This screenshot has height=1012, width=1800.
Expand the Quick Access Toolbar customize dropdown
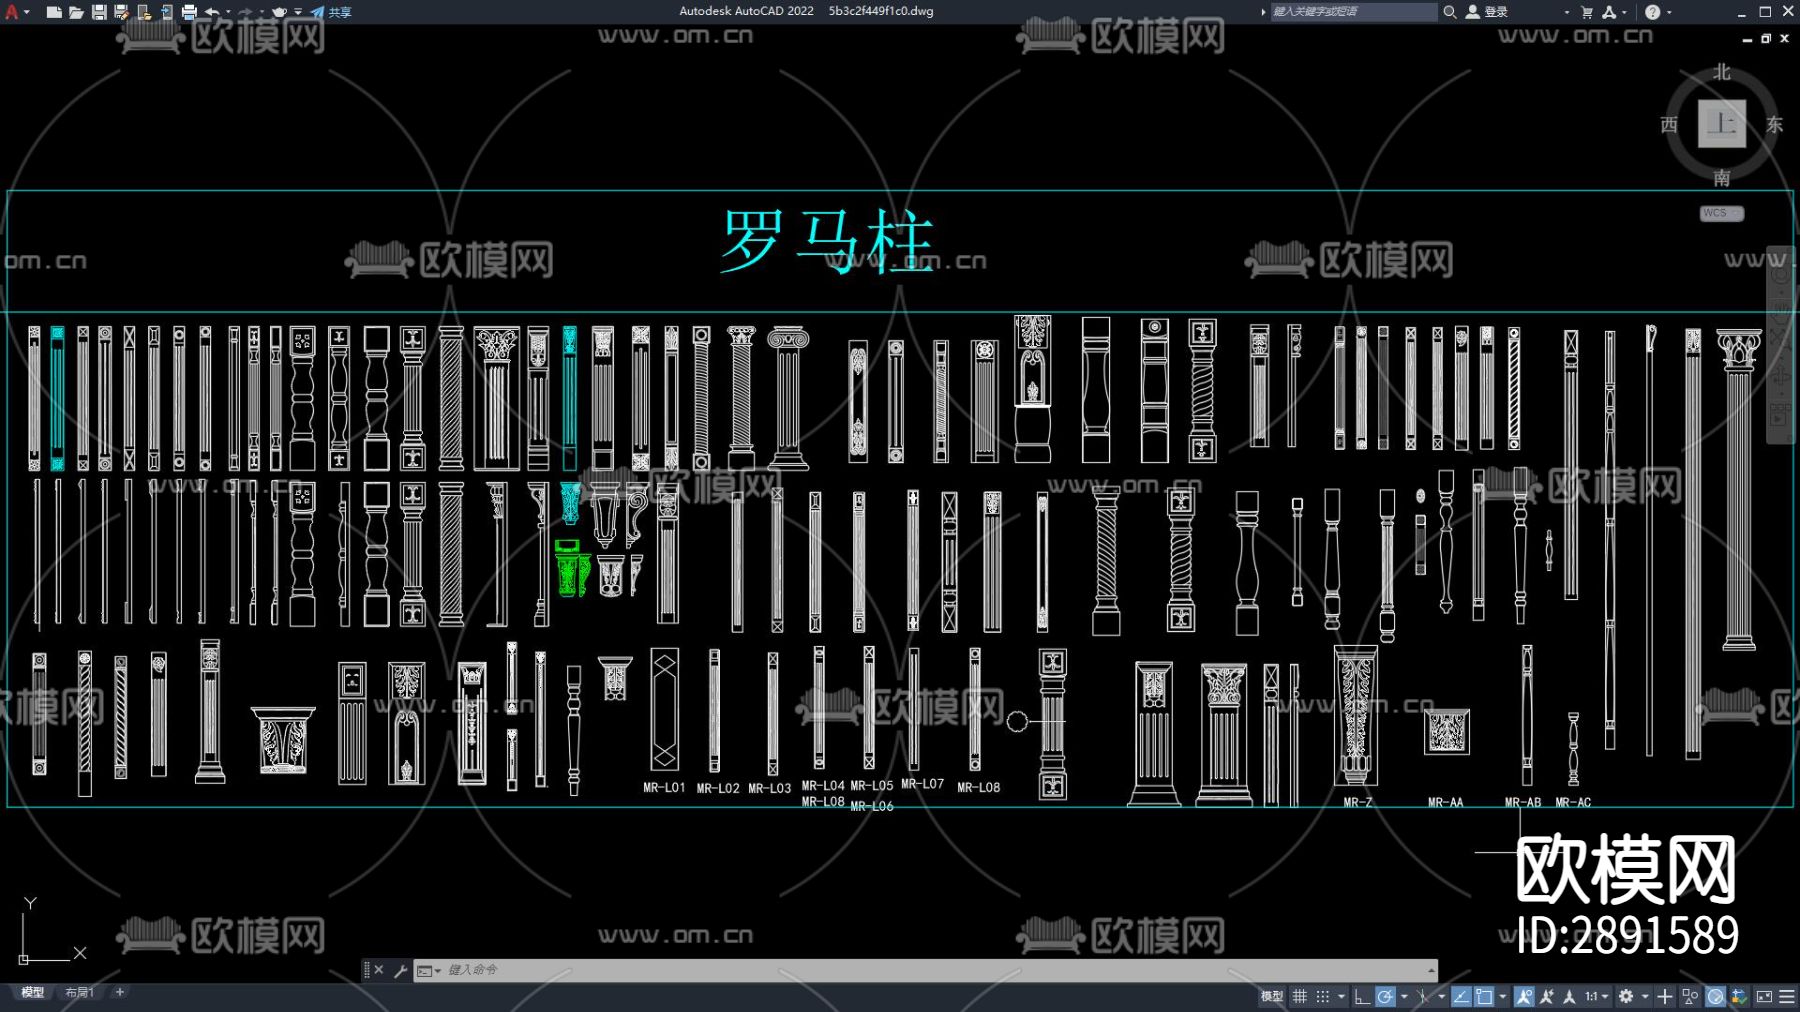298,12
